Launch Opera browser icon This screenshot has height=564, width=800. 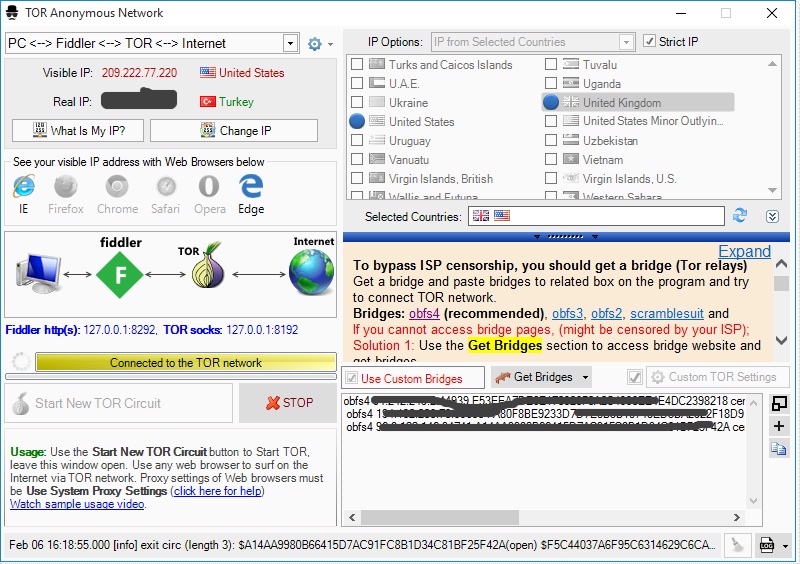209,186
